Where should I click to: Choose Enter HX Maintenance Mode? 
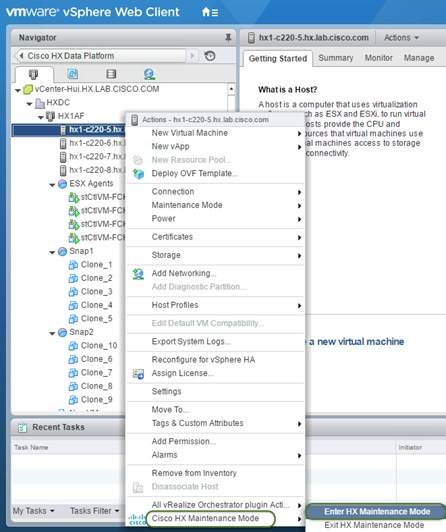(x=376, y=512)
